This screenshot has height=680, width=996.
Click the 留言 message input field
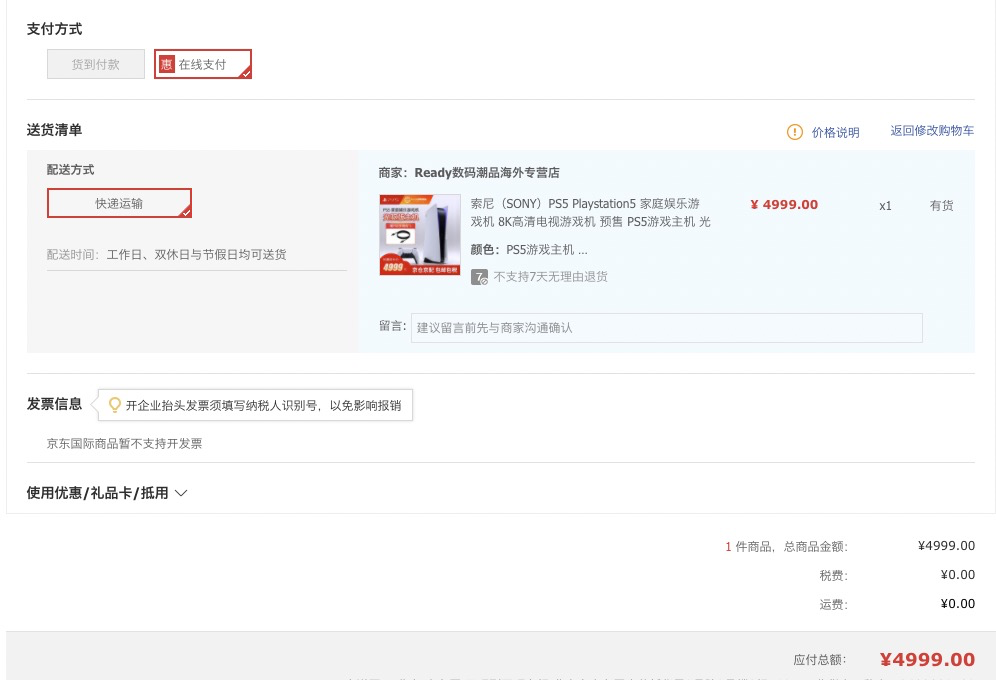tap(666, 328)
